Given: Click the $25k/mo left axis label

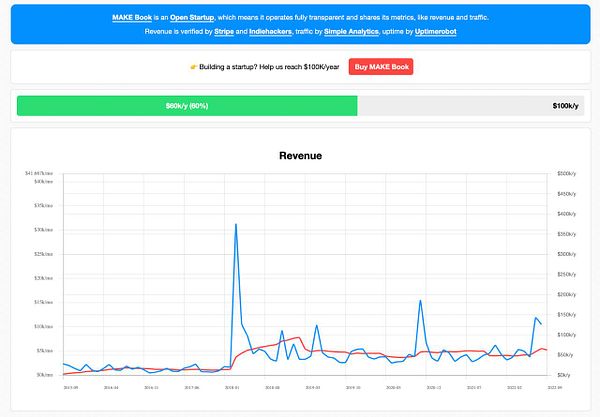Looking at the screenshot, I should tap(44, 254).
